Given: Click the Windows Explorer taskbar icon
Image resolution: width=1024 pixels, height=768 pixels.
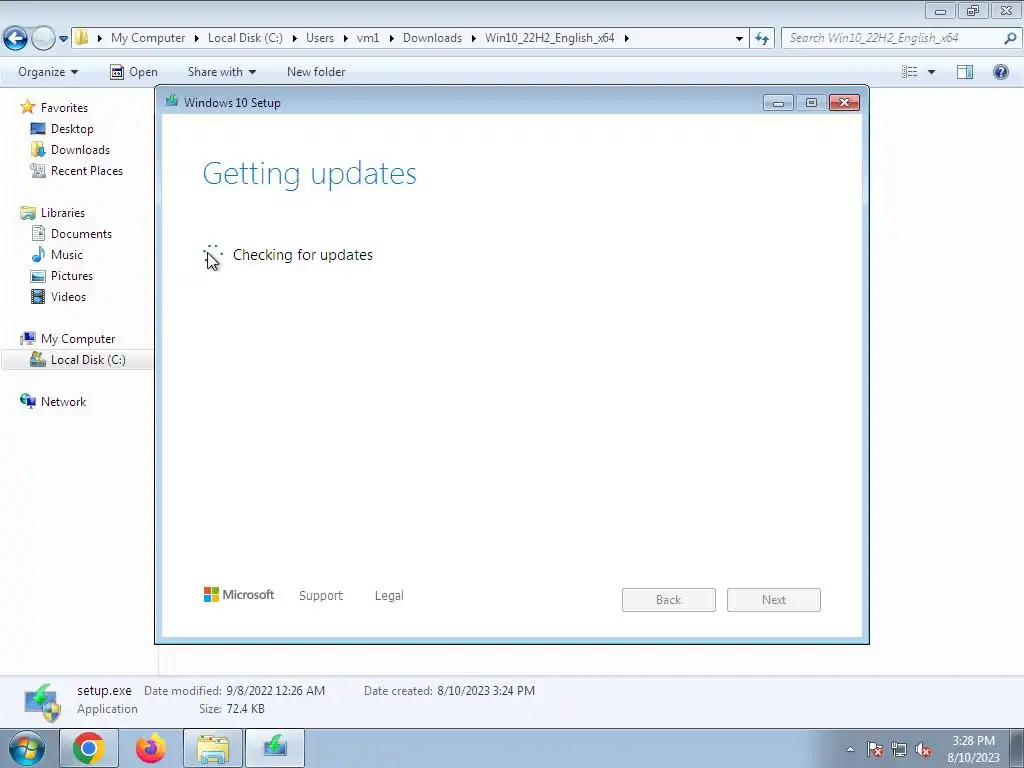Looking at the screenshot, I should coord(213,748).
